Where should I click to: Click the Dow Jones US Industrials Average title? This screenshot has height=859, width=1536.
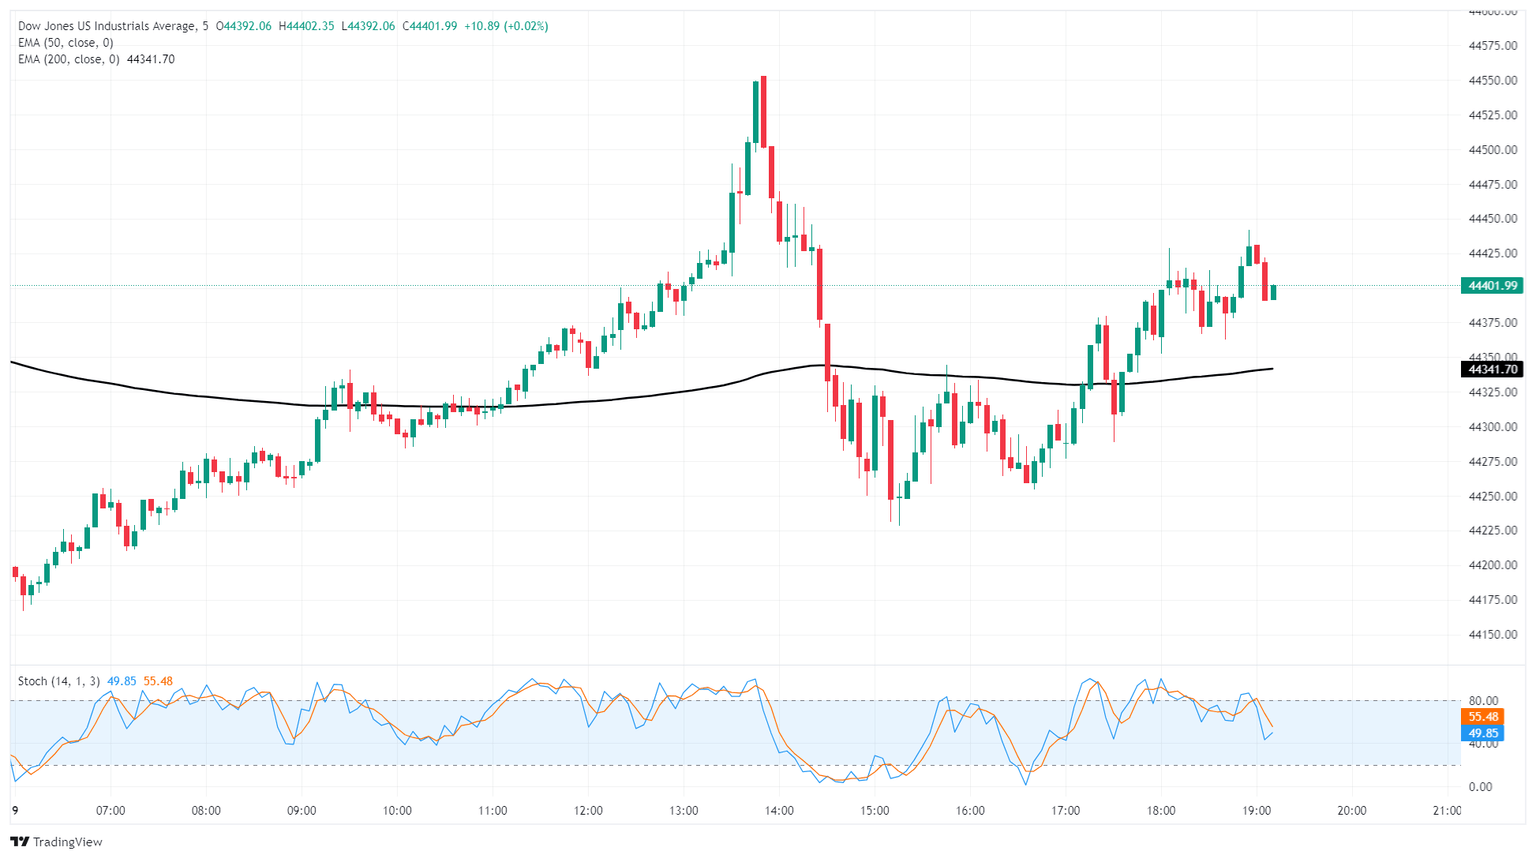tap(107, 26)
